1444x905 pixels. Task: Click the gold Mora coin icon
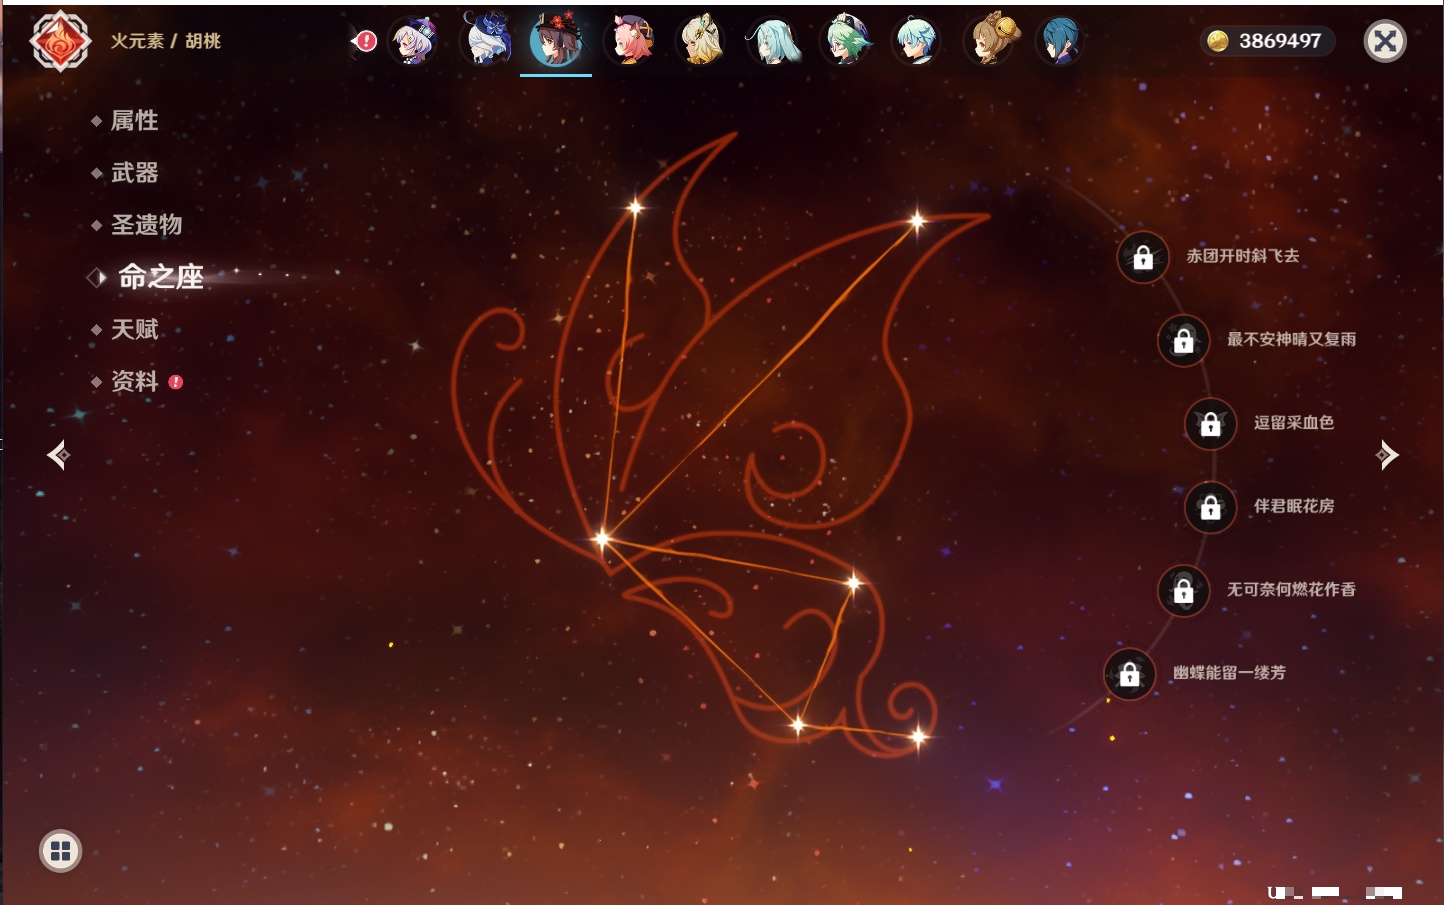point(1218,41)
